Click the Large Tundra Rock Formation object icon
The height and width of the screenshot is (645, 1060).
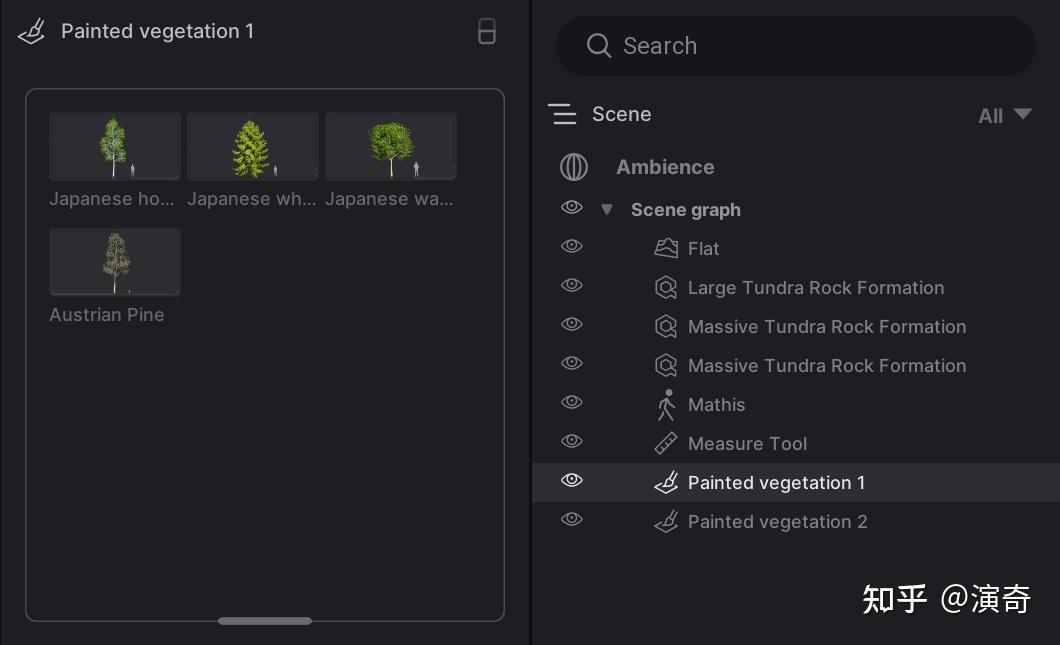pyautogui.click(x=666, y=288)
